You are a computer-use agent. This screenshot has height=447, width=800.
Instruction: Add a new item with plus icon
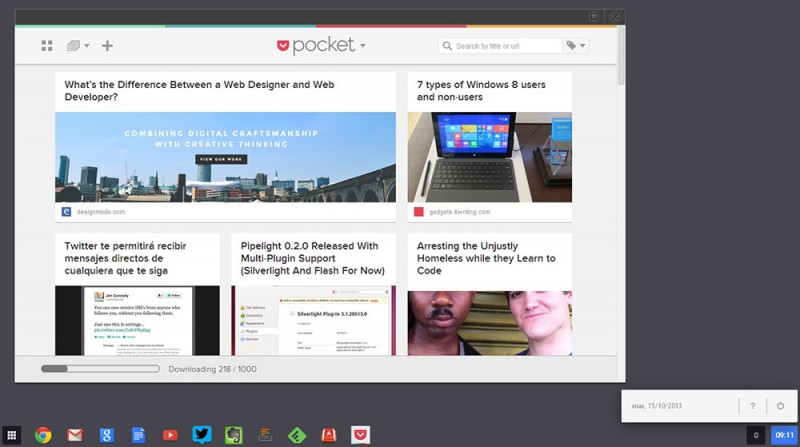point(107,46)
